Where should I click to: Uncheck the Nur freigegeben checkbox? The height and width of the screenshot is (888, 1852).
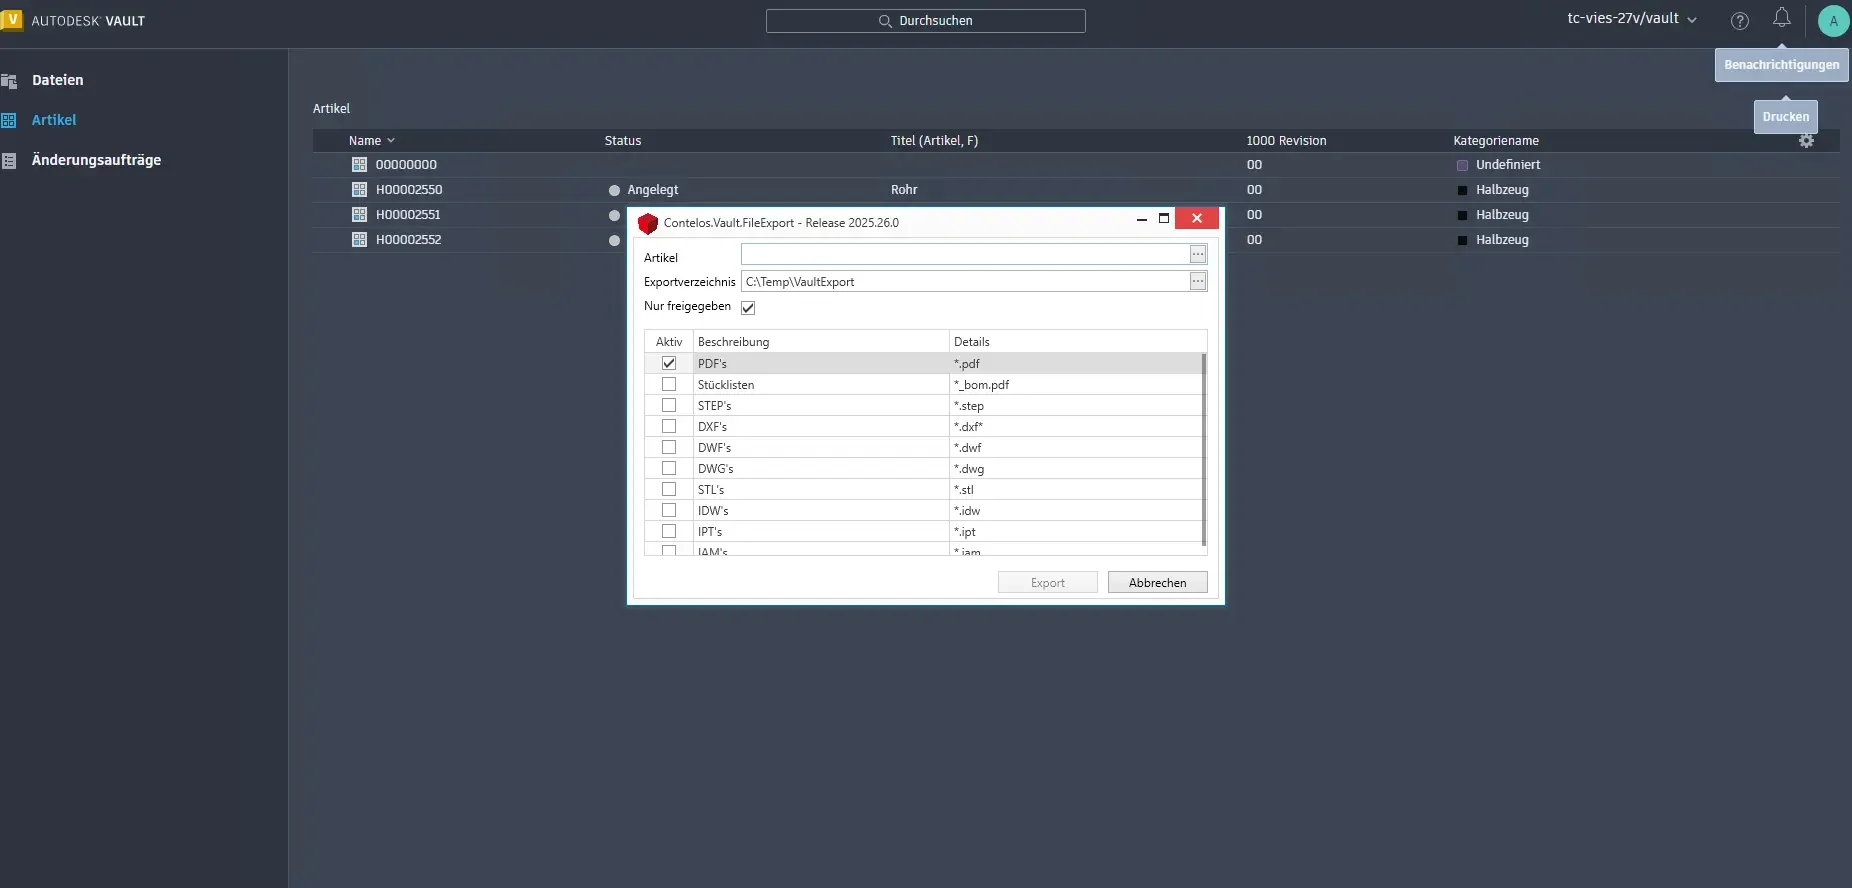(x=748, y=307)
